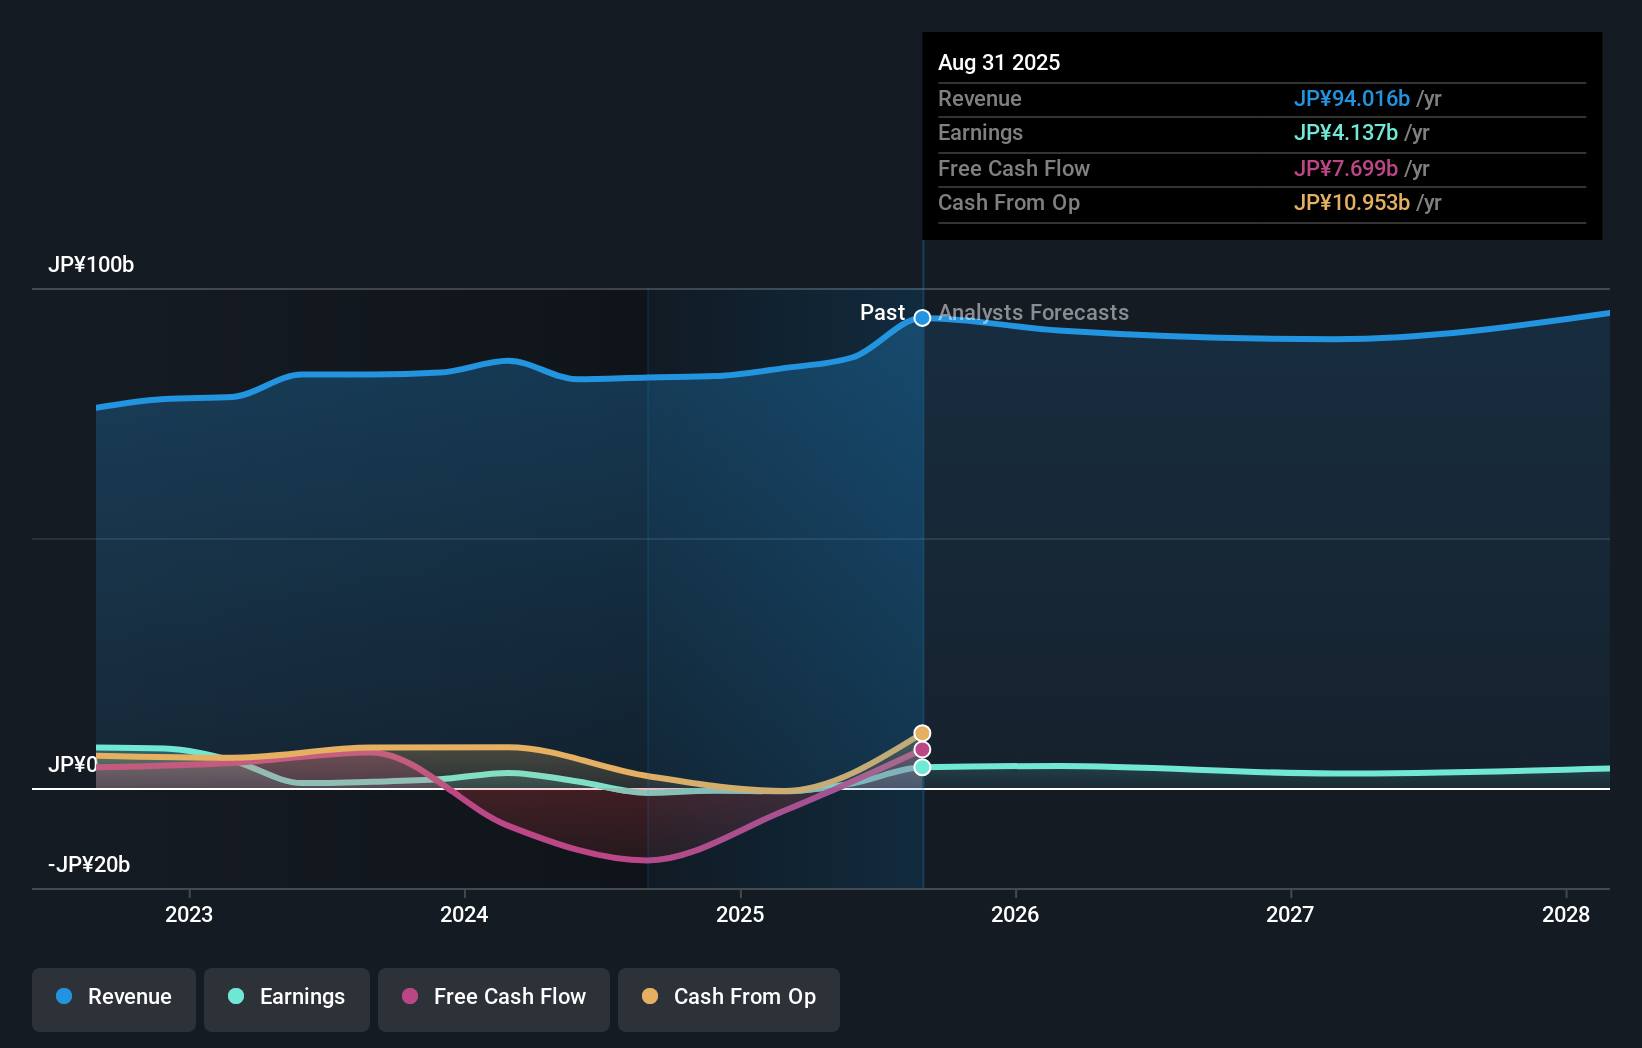Select the Analysts Forecasts label
1642x1048 pixels.
tap(1033, 312)
